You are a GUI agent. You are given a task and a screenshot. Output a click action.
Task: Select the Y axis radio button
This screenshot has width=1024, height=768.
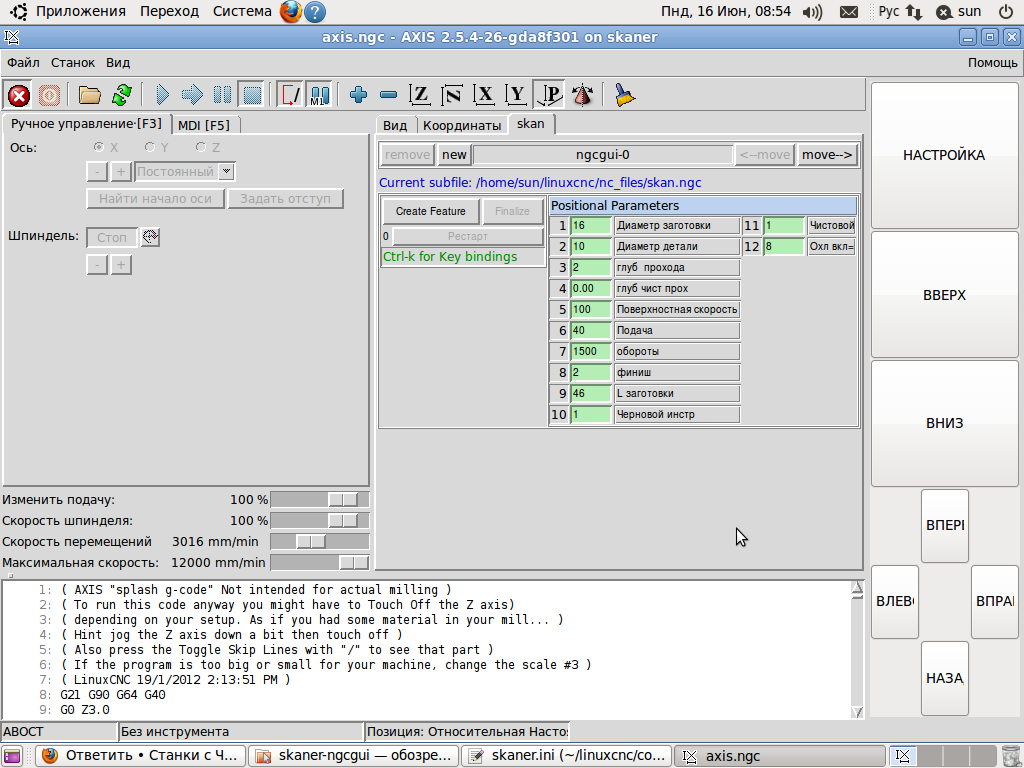(150, 147)
